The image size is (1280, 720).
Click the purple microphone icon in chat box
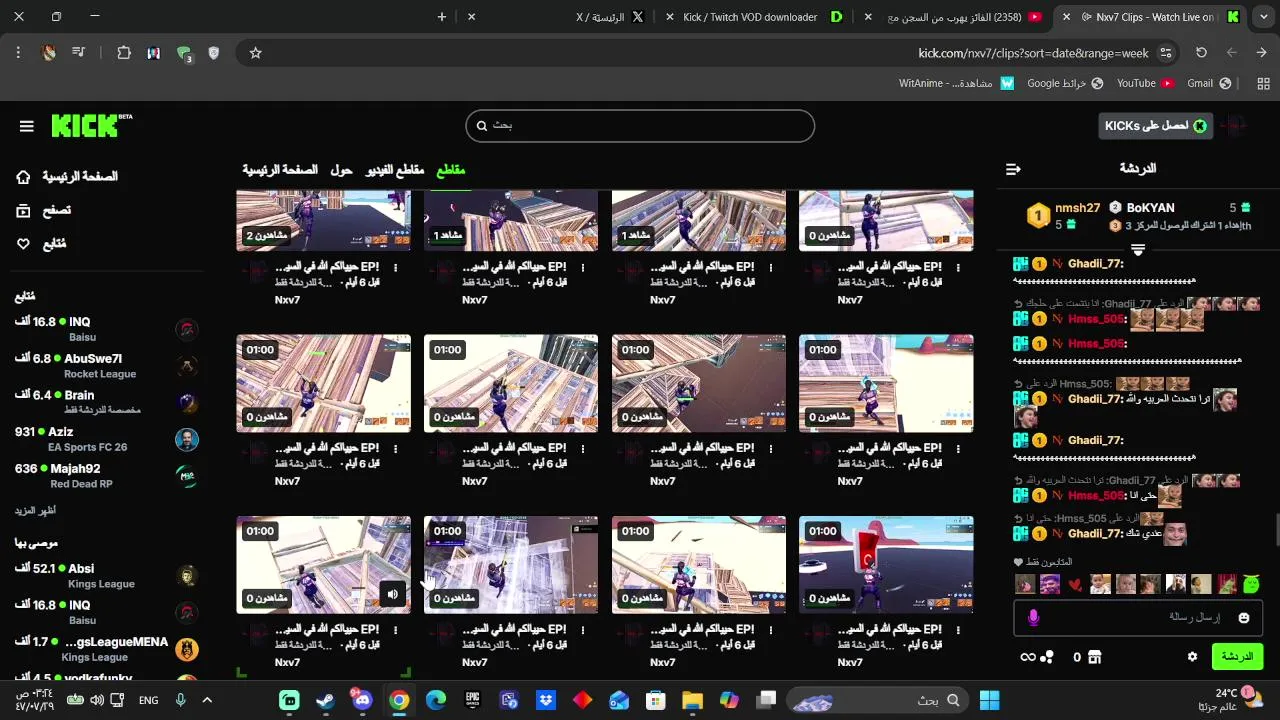1034,618
